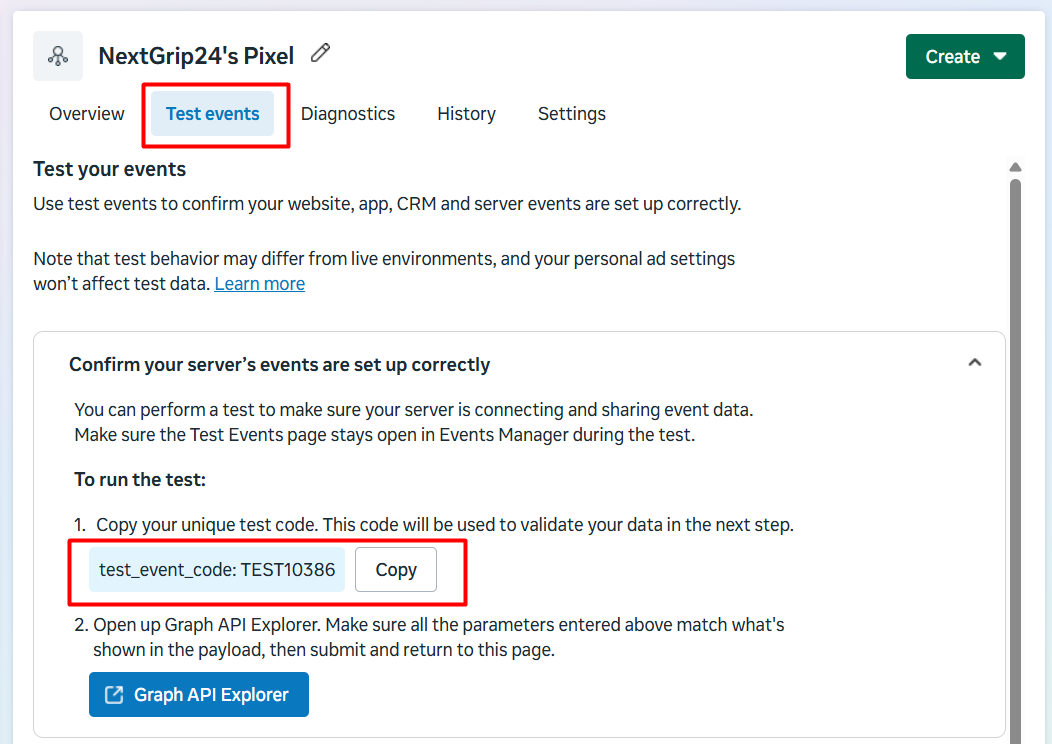This screenshot has height=744, width=1052.
Task: Click the 'Confirm your server's events' section header
Action: click(x=280, y=365)
